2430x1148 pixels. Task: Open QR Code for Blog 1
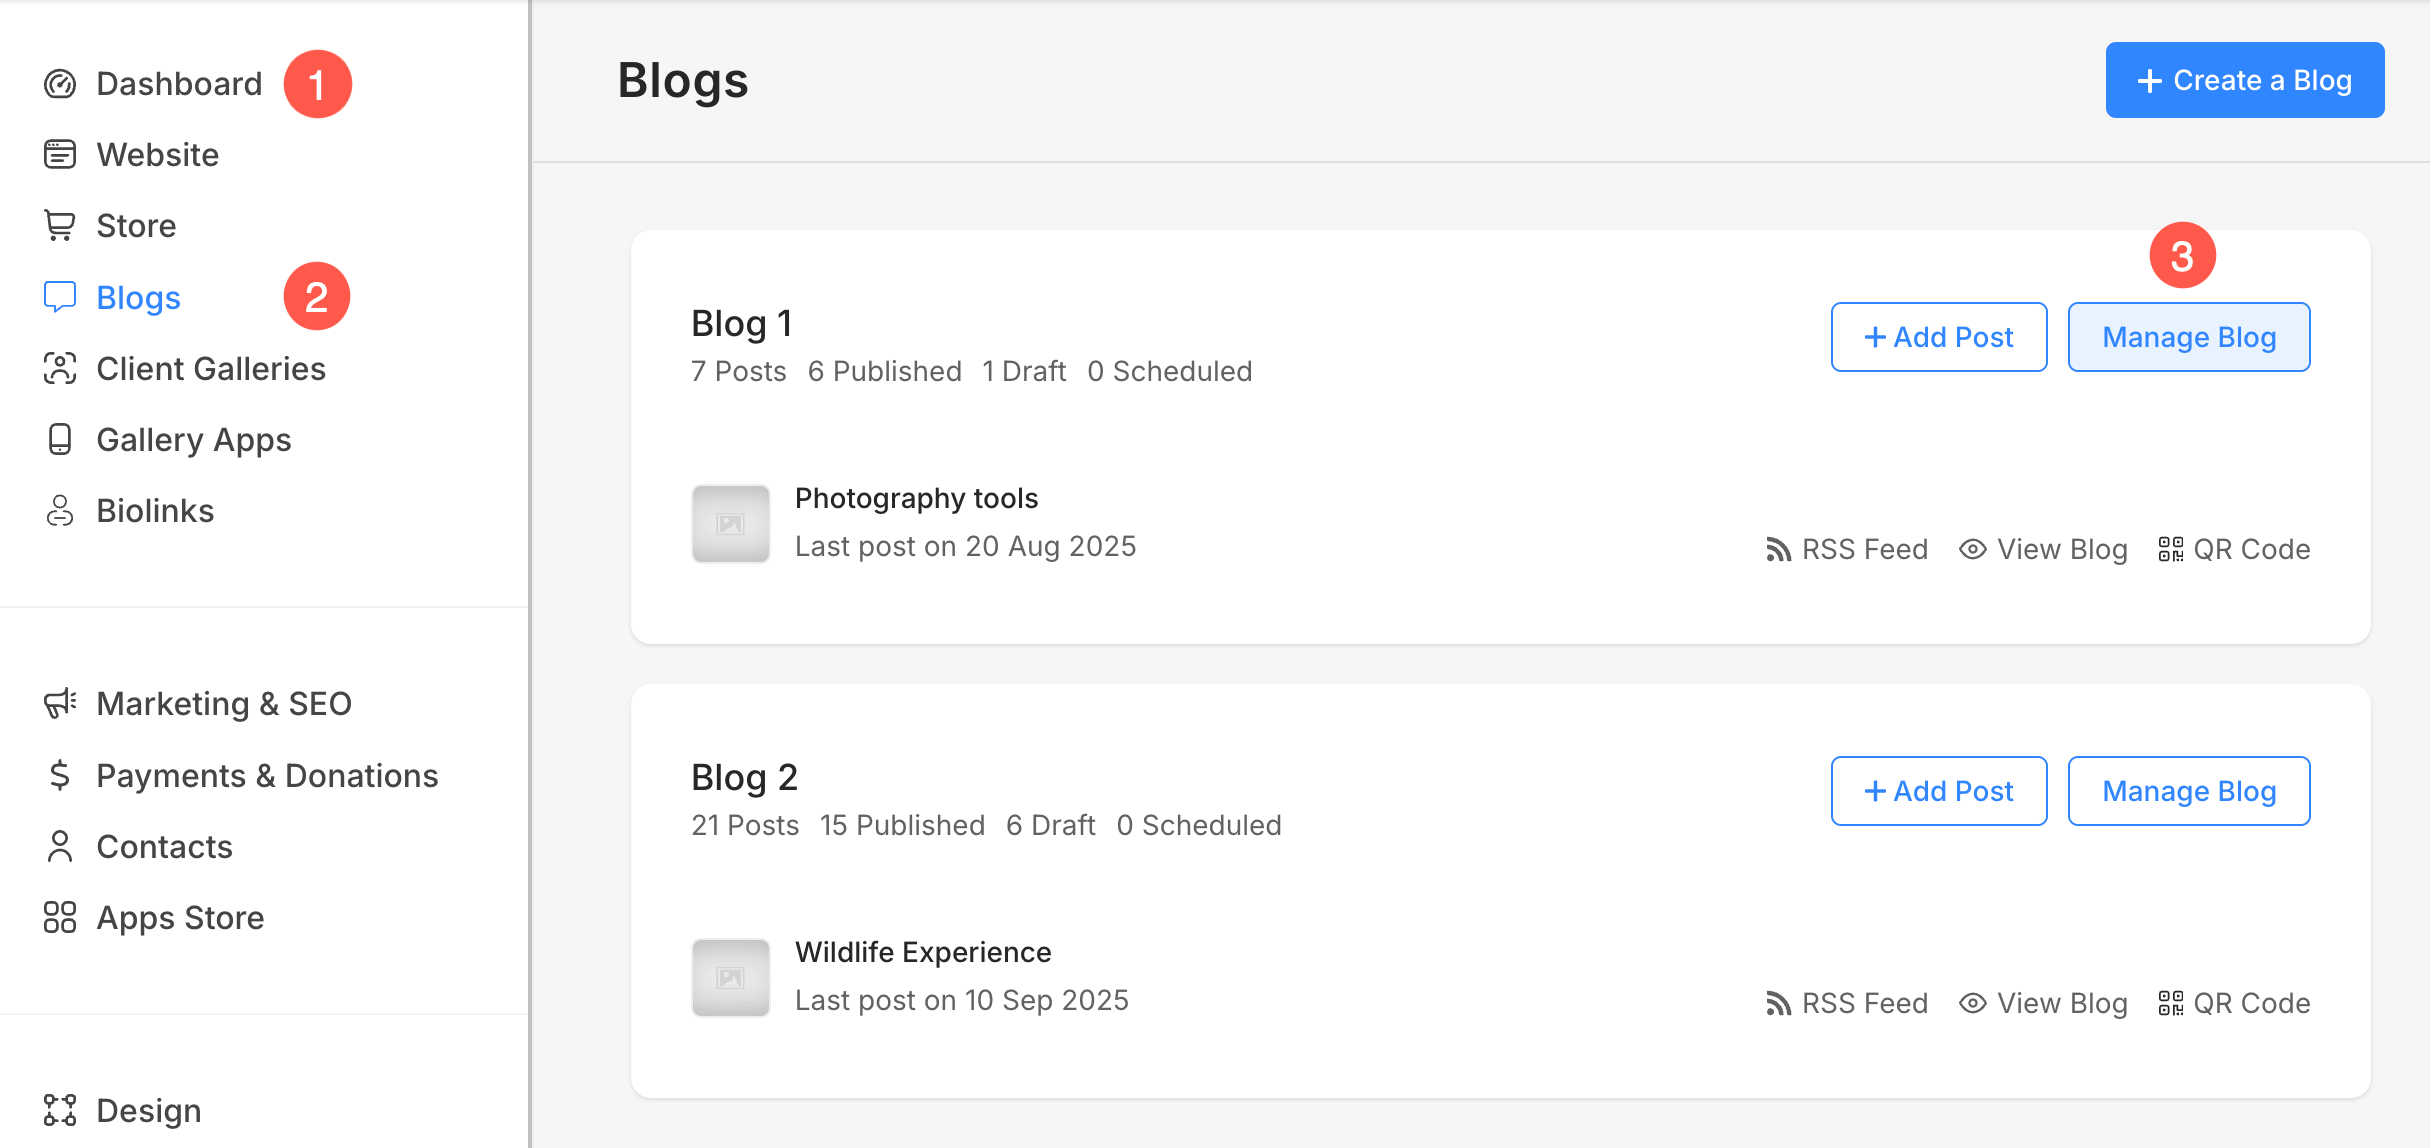click(x=2234, y=549)
